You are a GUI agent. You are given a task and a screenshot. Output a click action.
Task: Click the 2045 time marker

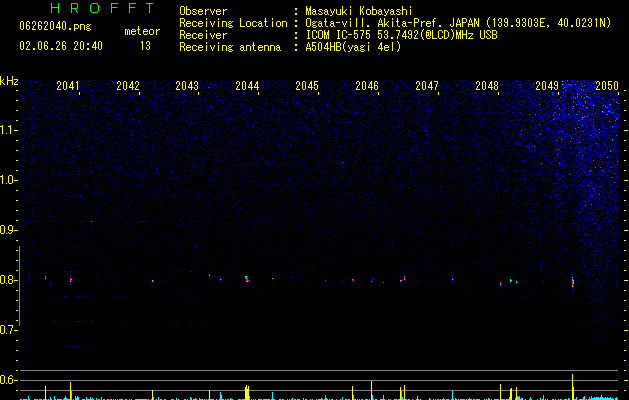(307, 85)
